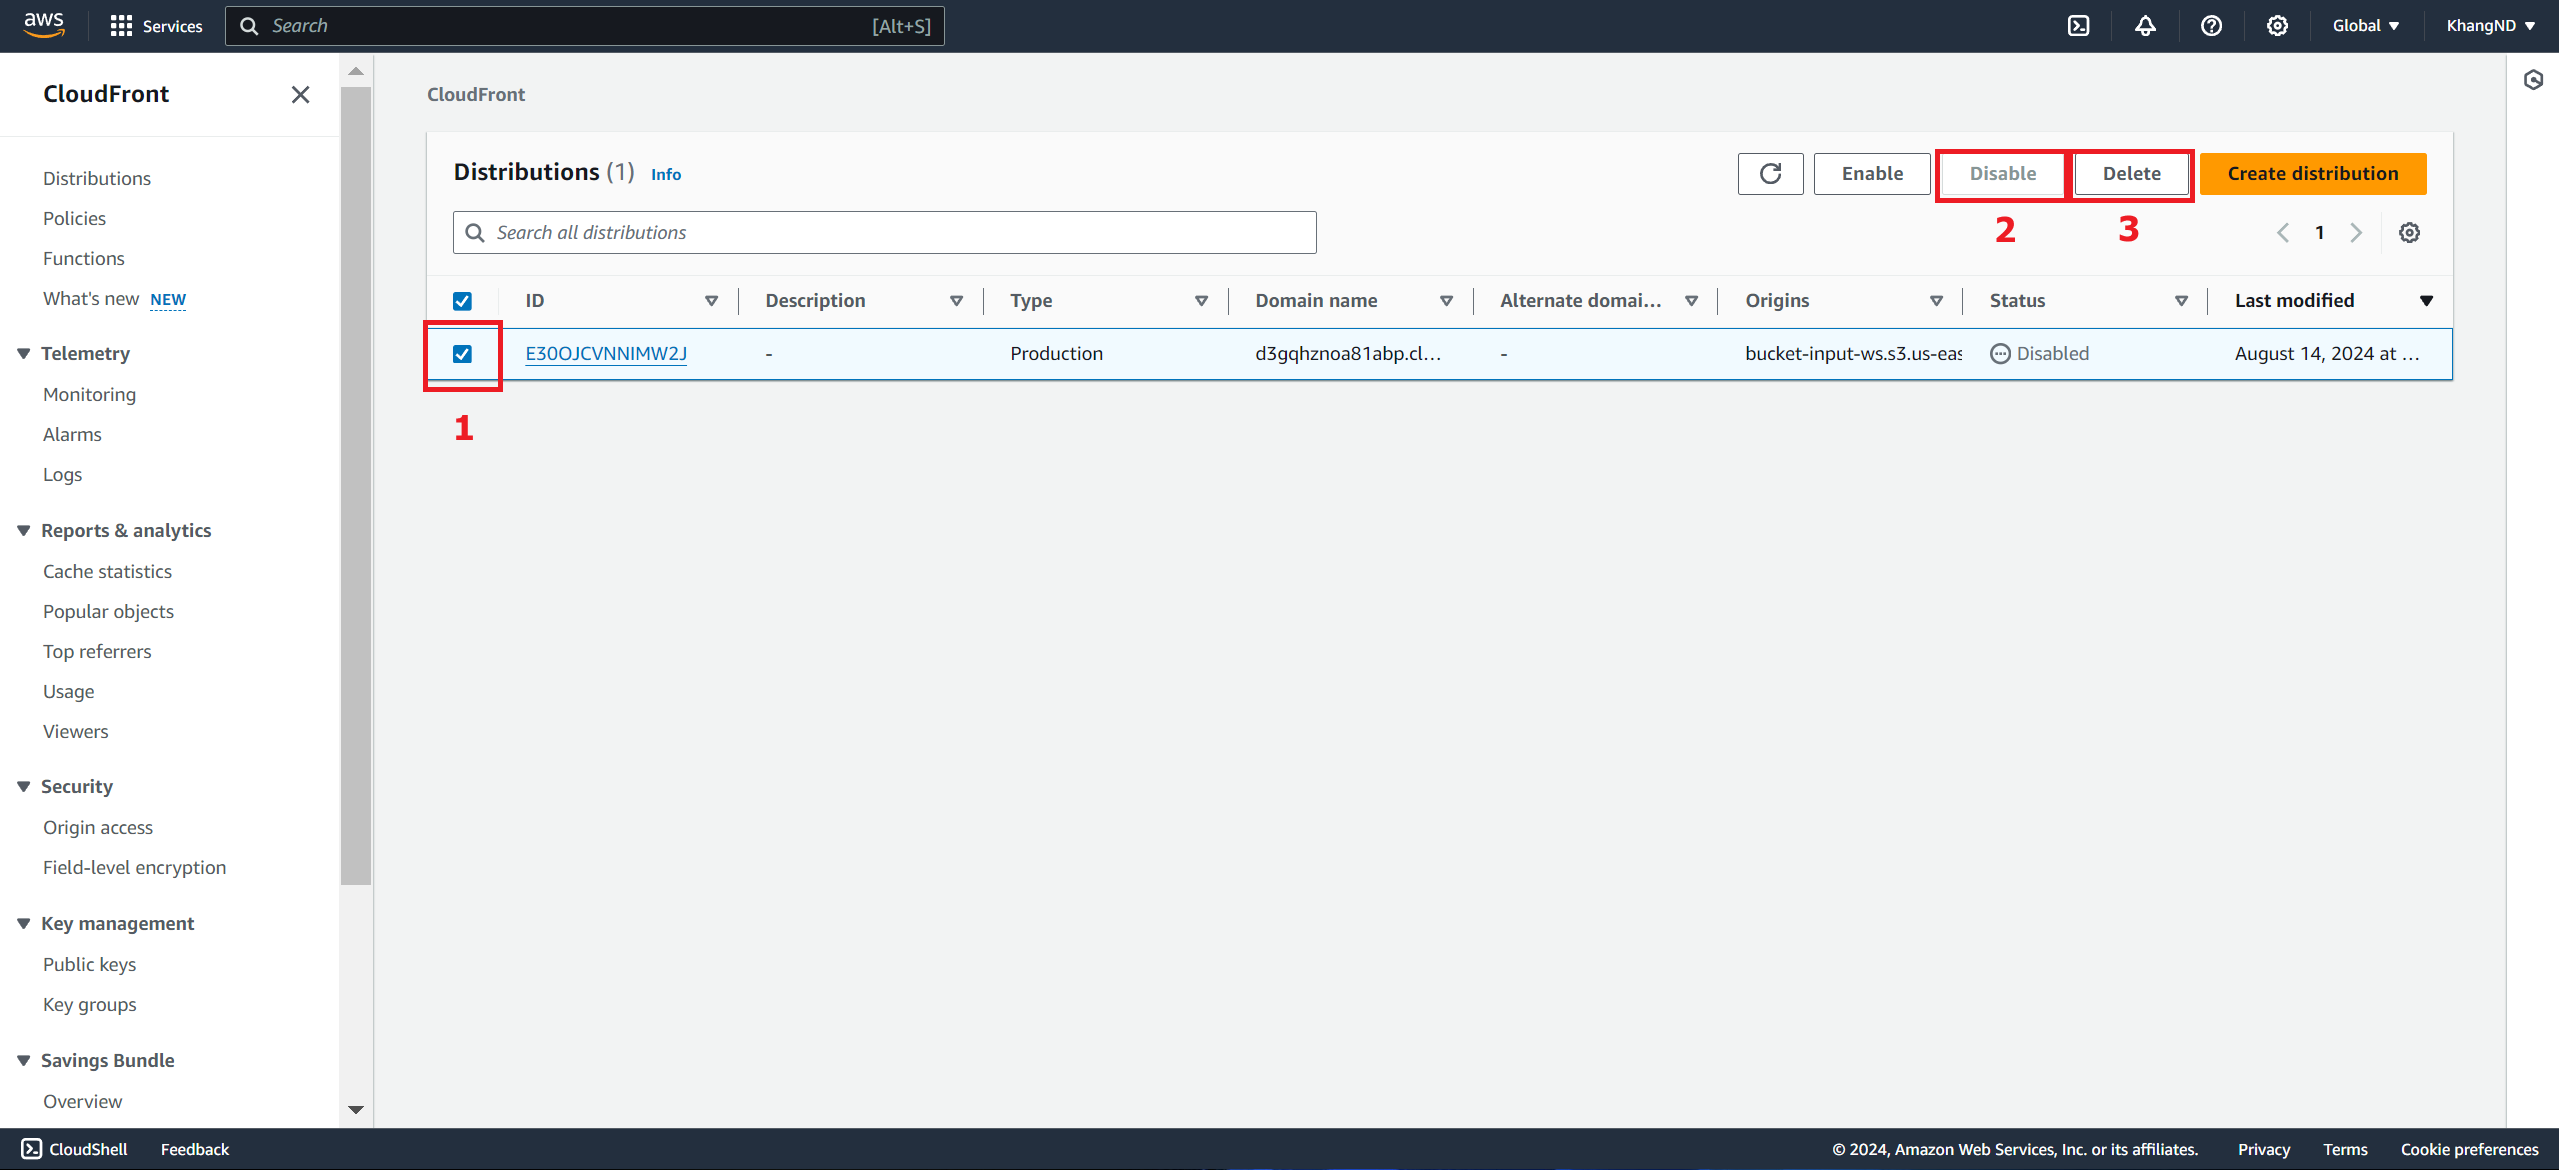2559x1170 pixels.
Task: Close the CloudFront side navigation
Action: tap(300, 94)
